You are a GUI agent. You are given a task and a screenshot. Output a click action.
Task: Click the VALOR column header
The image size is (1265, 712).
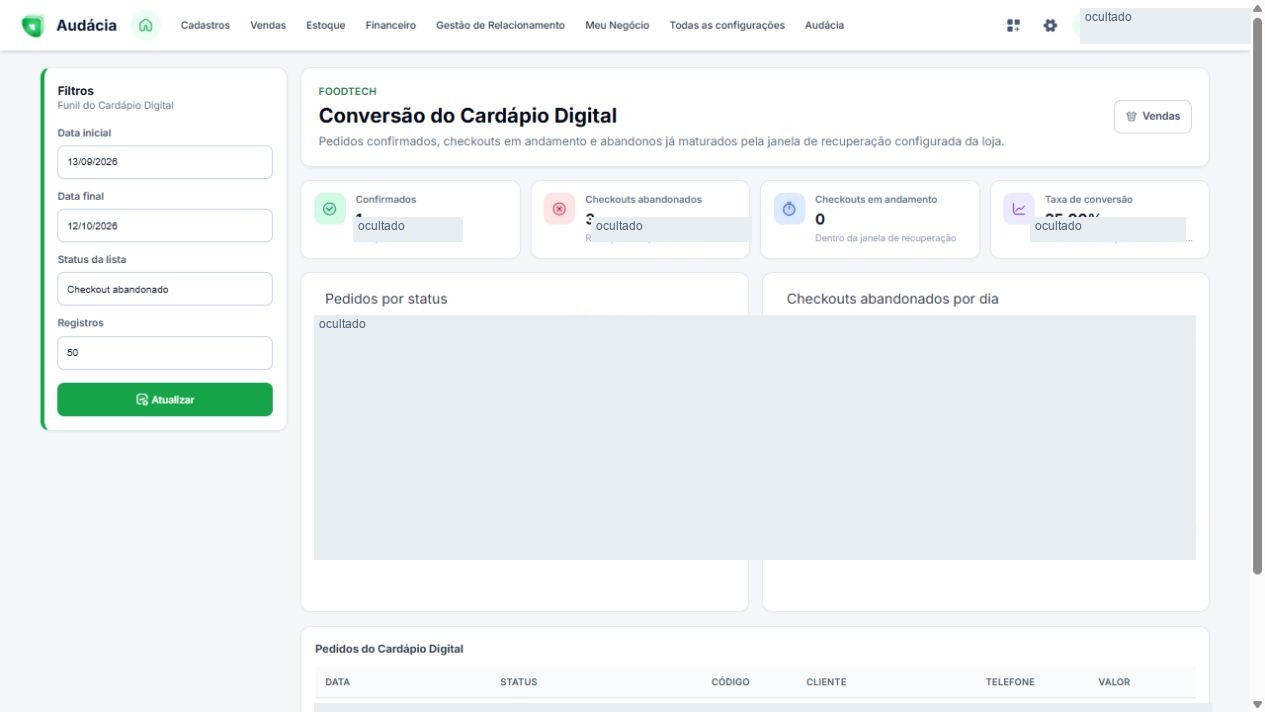pyautogui.click(x=1114, y=682)
